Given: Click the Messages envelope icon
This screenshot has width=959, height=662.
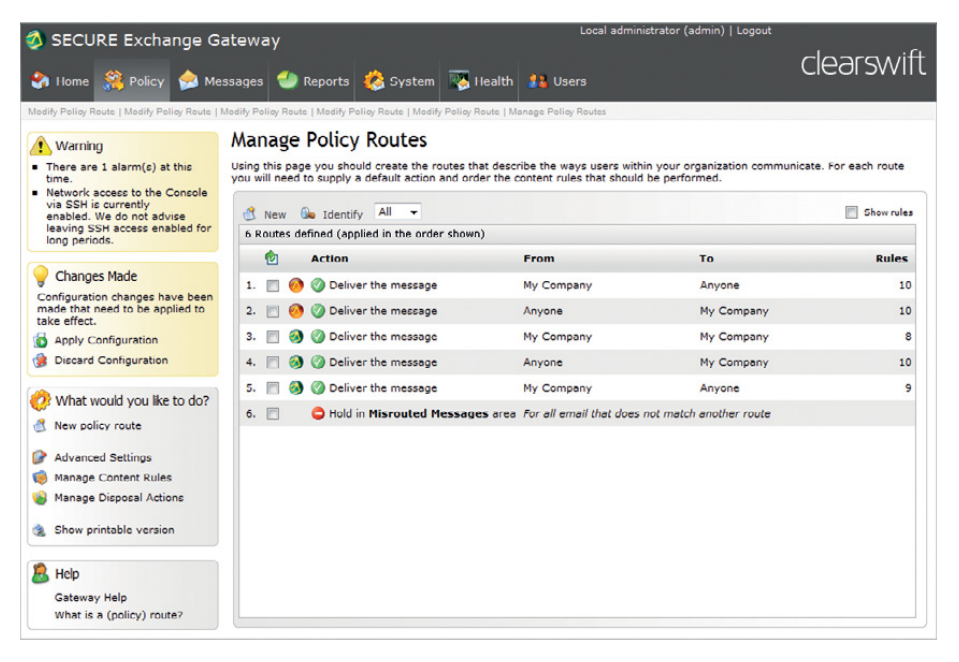Looking at the screenshot, I should click(x=188, y=81).
